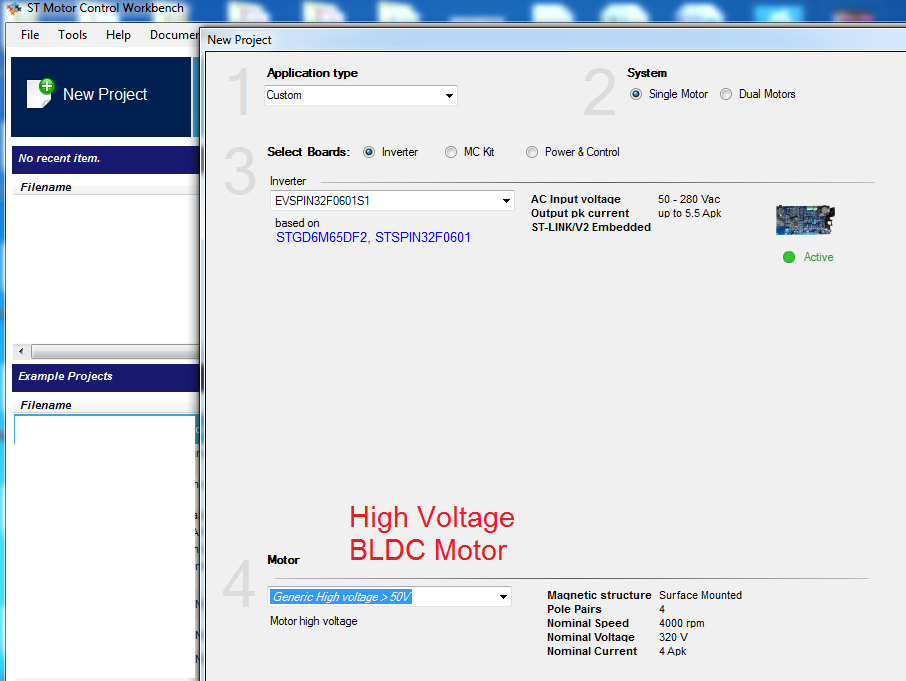Click the 320 V nominal voltage value
The image size is (906, 681).
click(x=673, y=637)
